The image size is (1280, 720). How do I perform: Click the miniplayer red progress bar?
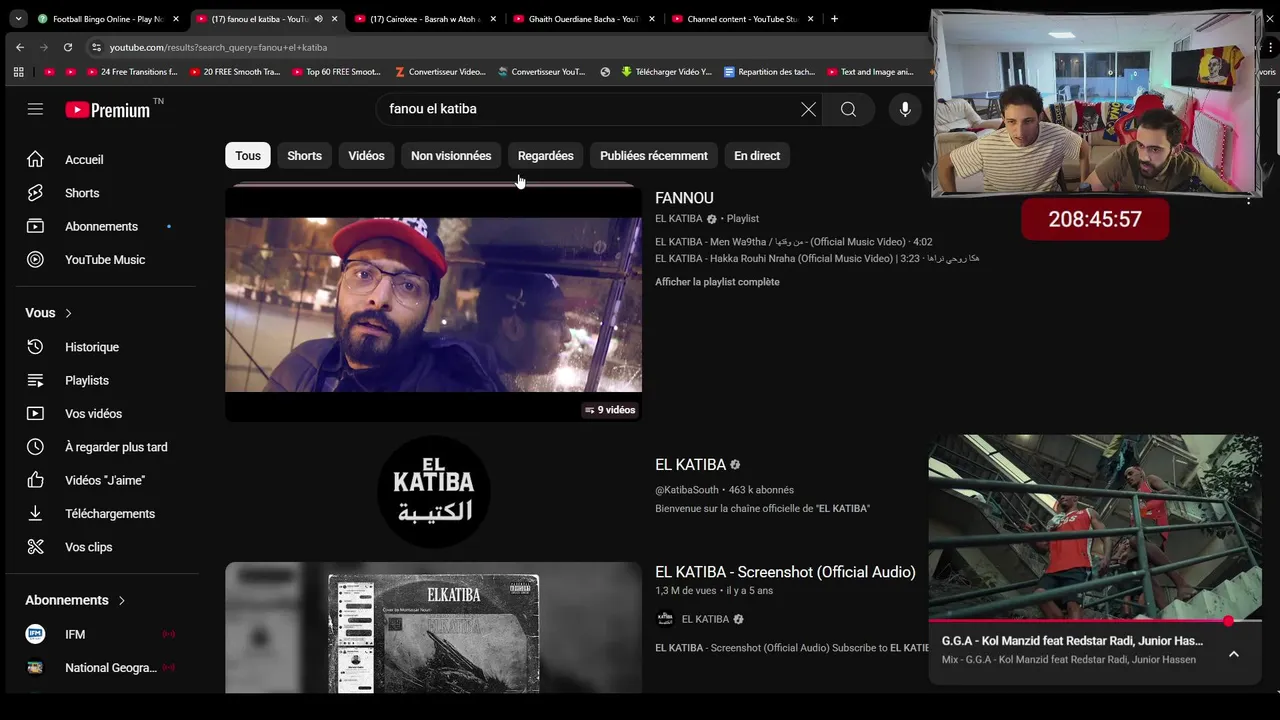point(1095,621)
